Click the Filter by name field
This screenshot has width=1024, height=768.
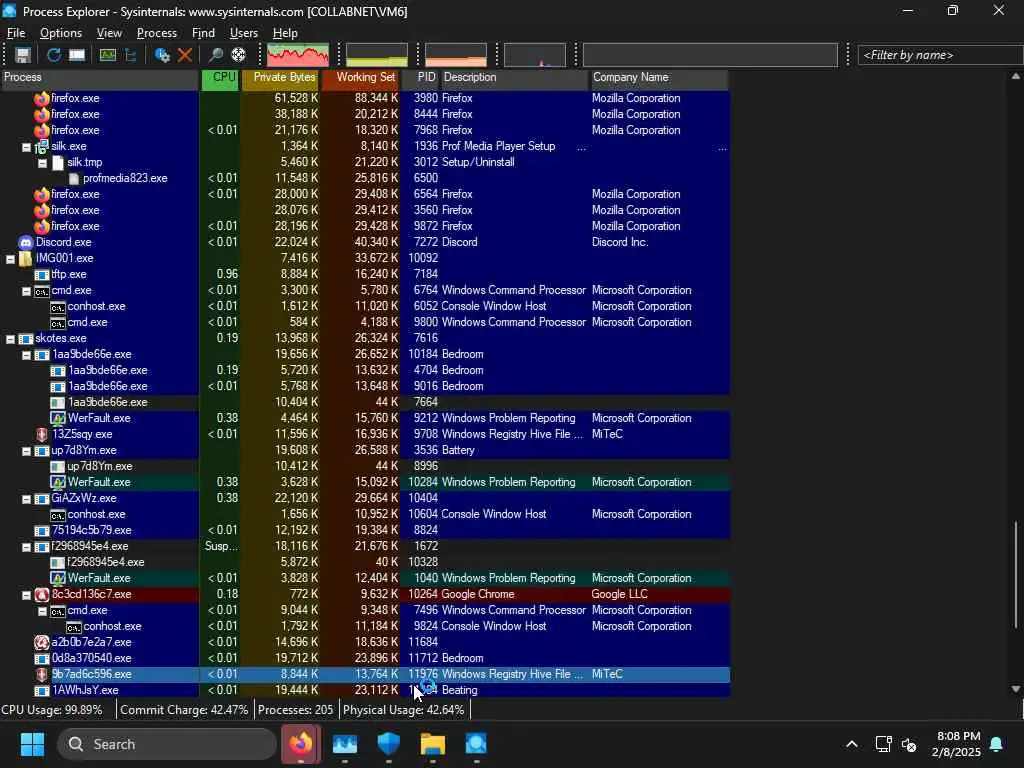click(940, 56)
